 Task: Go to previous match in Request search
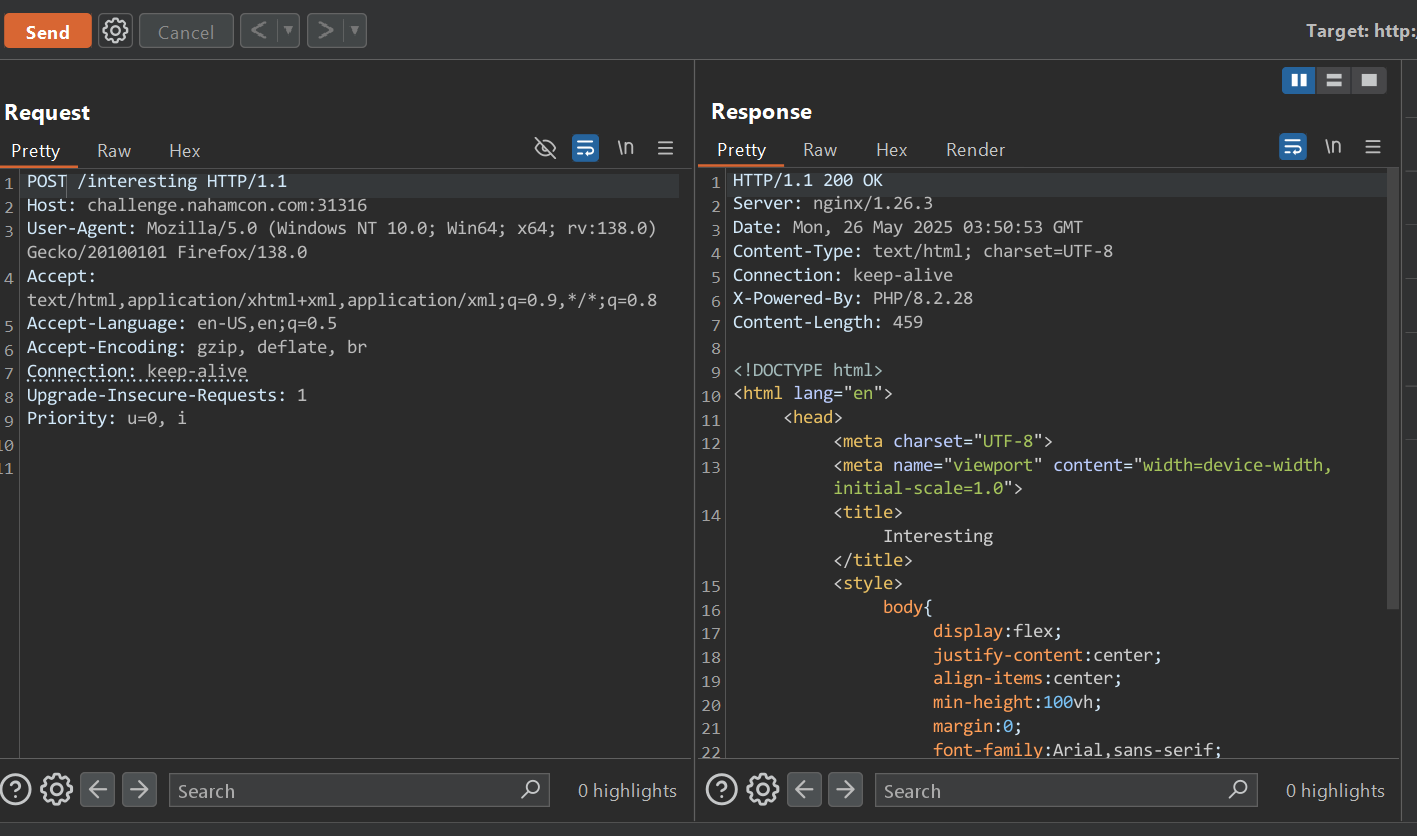[97, 790]
